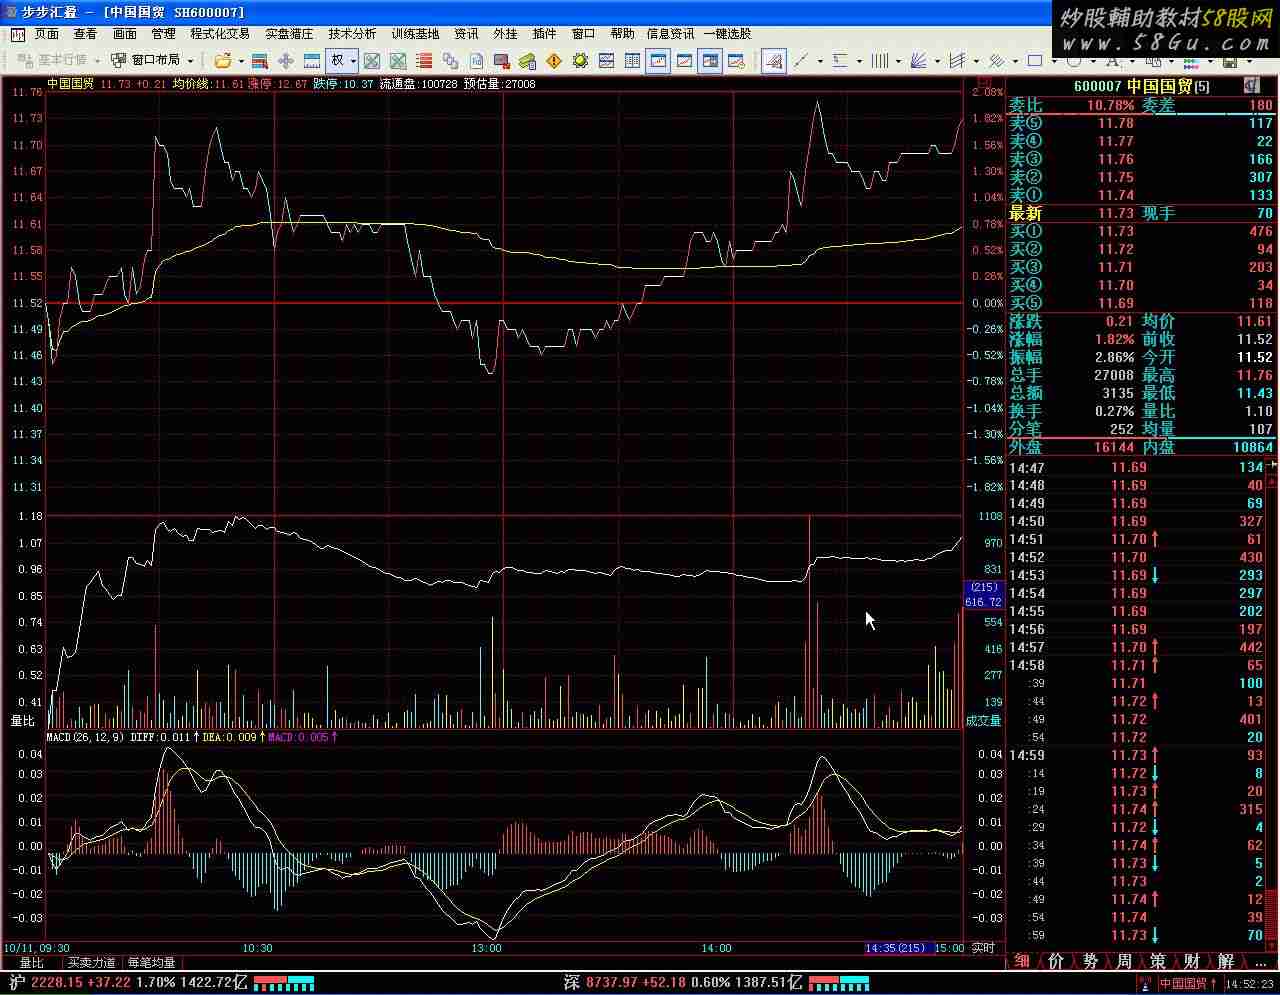Open the 程式化交易 menu

pos(220,34)
